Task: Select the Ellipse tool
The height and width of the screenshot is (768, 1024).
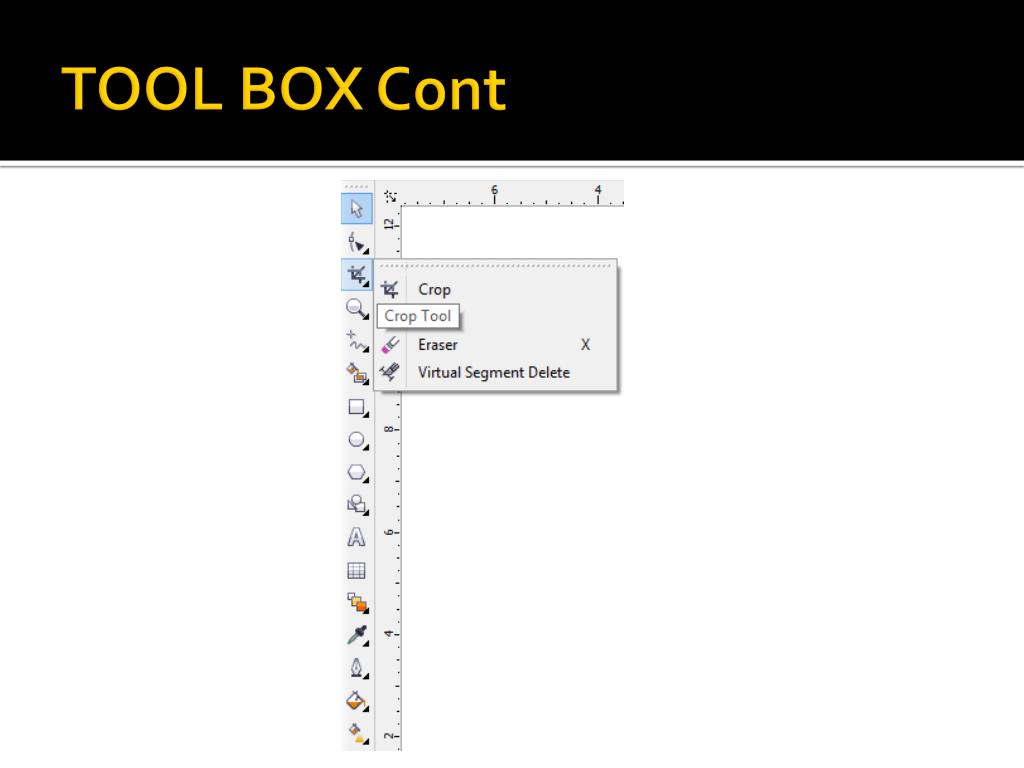Action: click(x=357, y=440)
